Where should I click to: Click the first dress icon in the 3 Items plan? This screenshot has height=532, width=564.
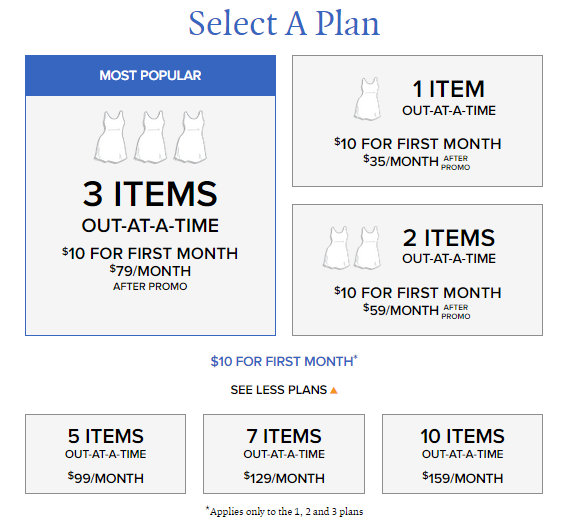111,137
